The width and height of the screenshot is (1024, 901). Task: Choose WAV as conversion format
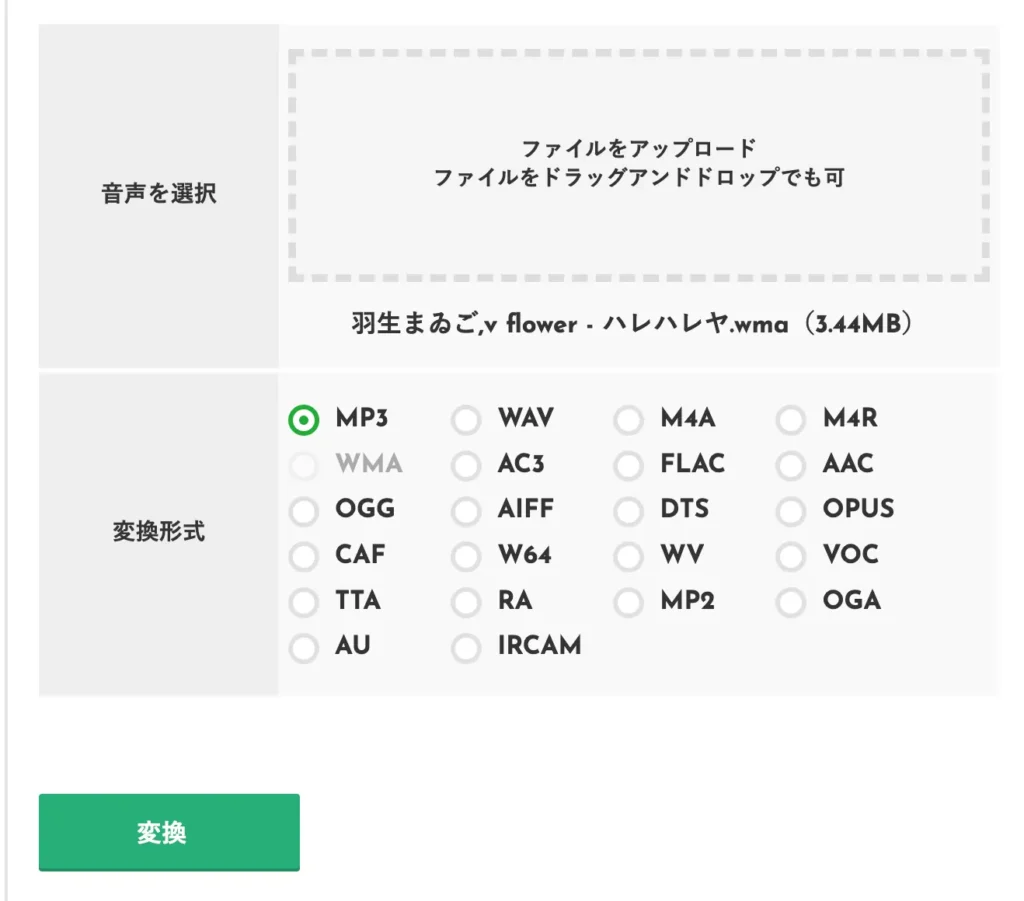coord(466,420)
